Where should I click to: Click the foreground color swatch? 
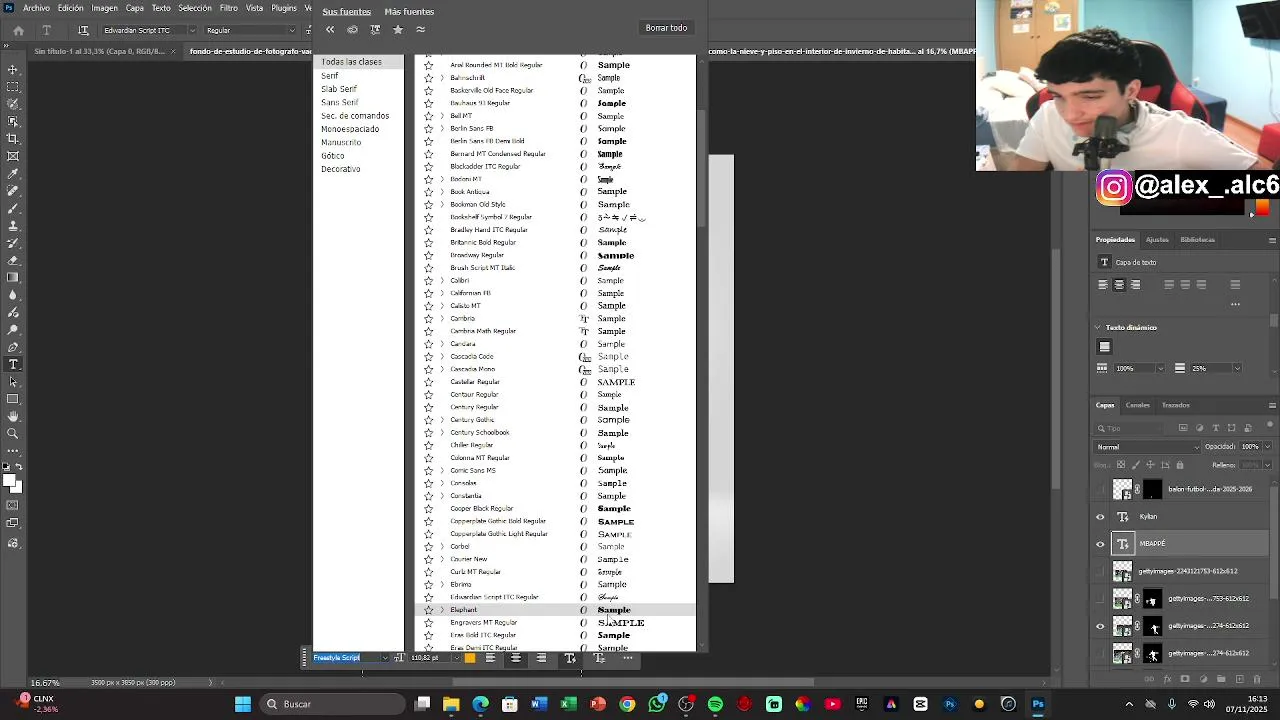[x=9, y=482]
